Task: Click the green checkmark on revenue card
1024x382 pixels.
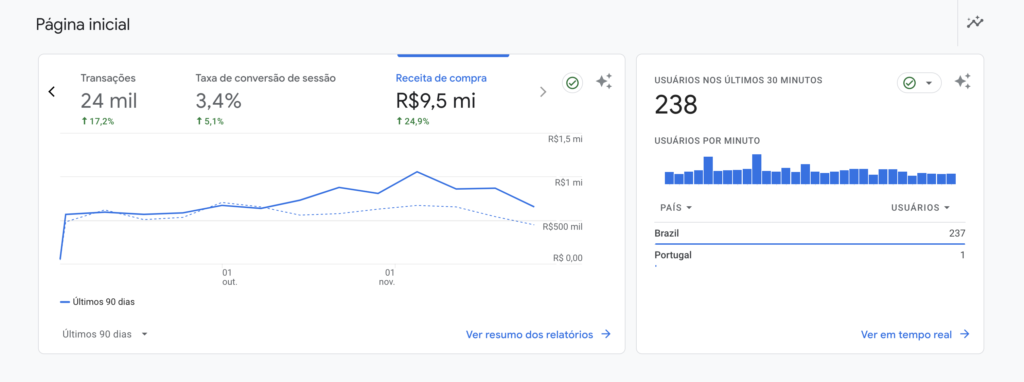Action: point(573,83)
